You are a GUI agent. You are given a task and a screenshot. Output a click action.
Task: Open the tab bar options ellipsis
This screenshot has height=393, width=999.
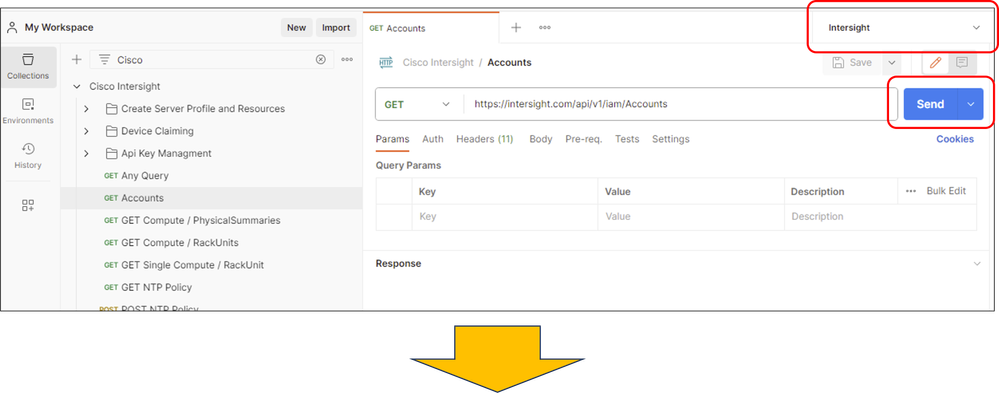click(x=545, y=27)
